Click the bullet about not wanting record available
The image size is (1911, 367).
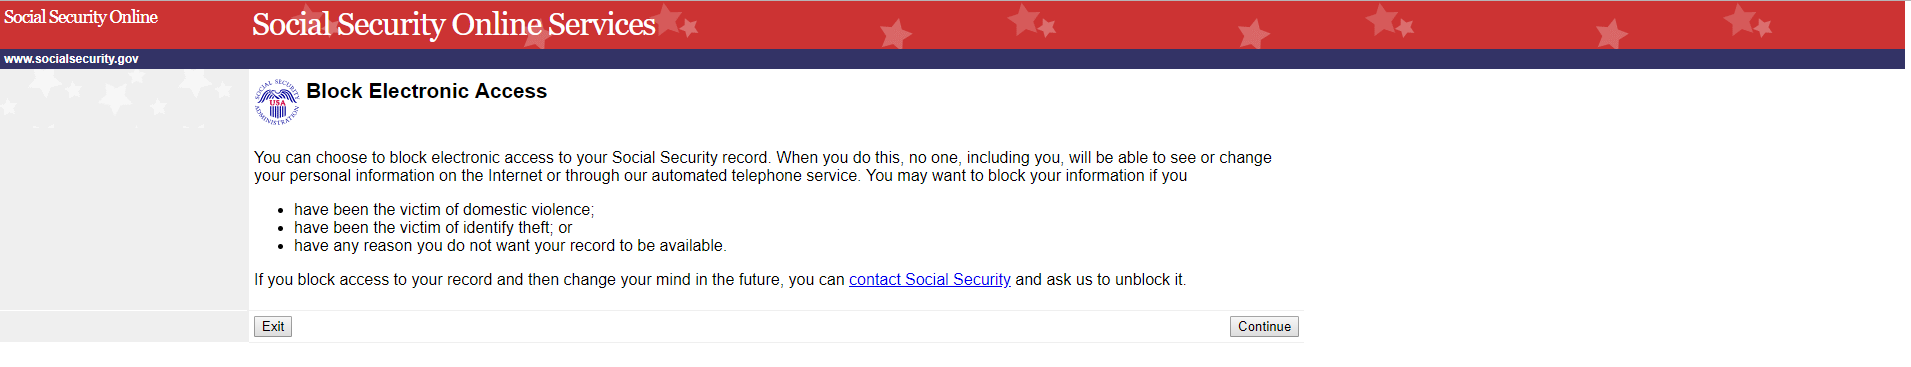click(510, 246)
